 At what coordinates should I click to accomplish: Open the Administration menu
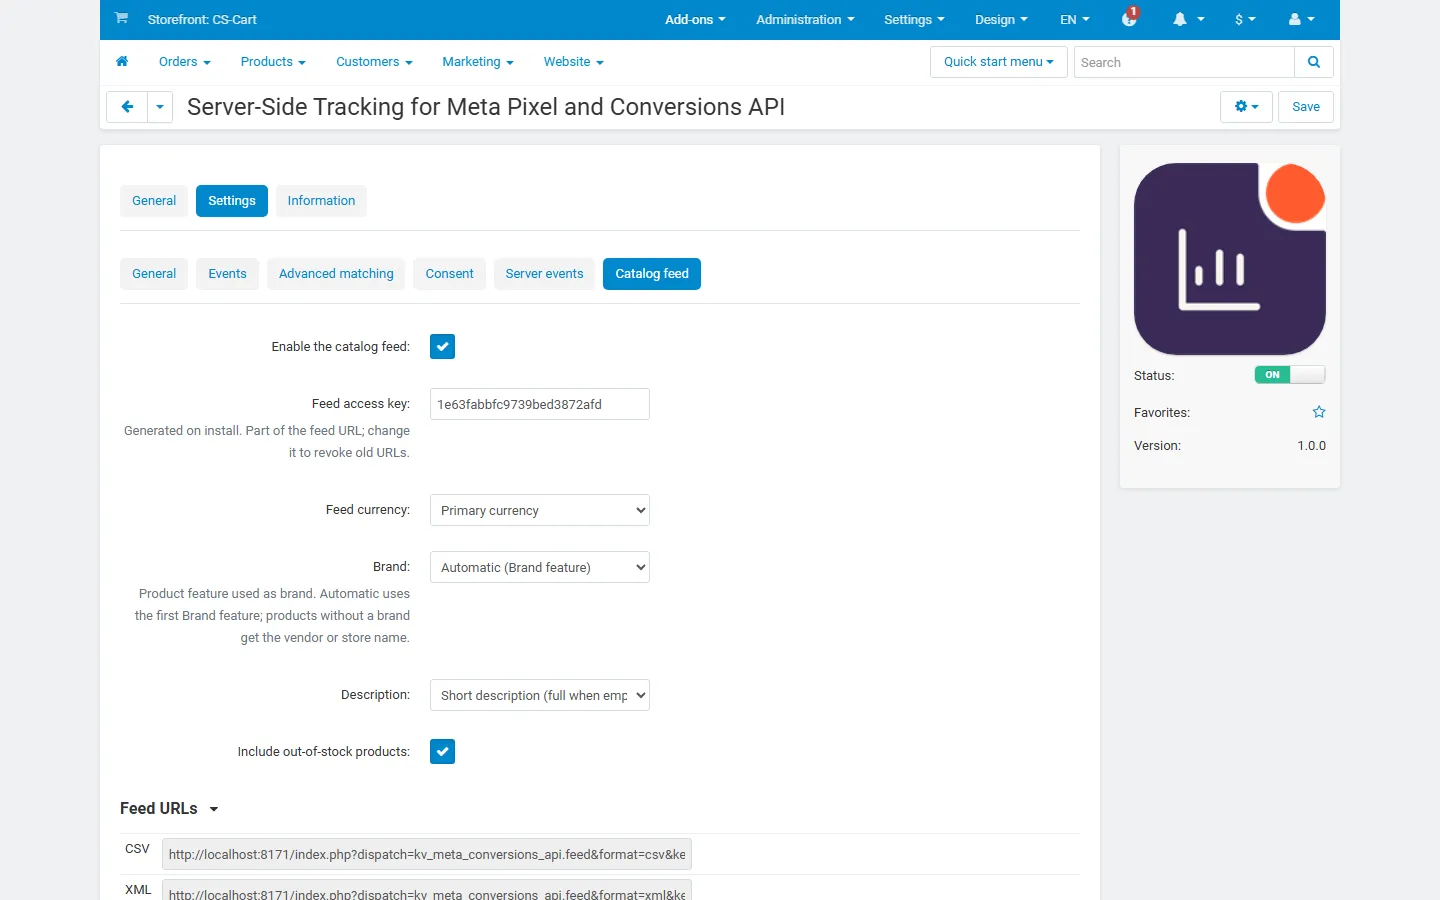tap(805, 19)
